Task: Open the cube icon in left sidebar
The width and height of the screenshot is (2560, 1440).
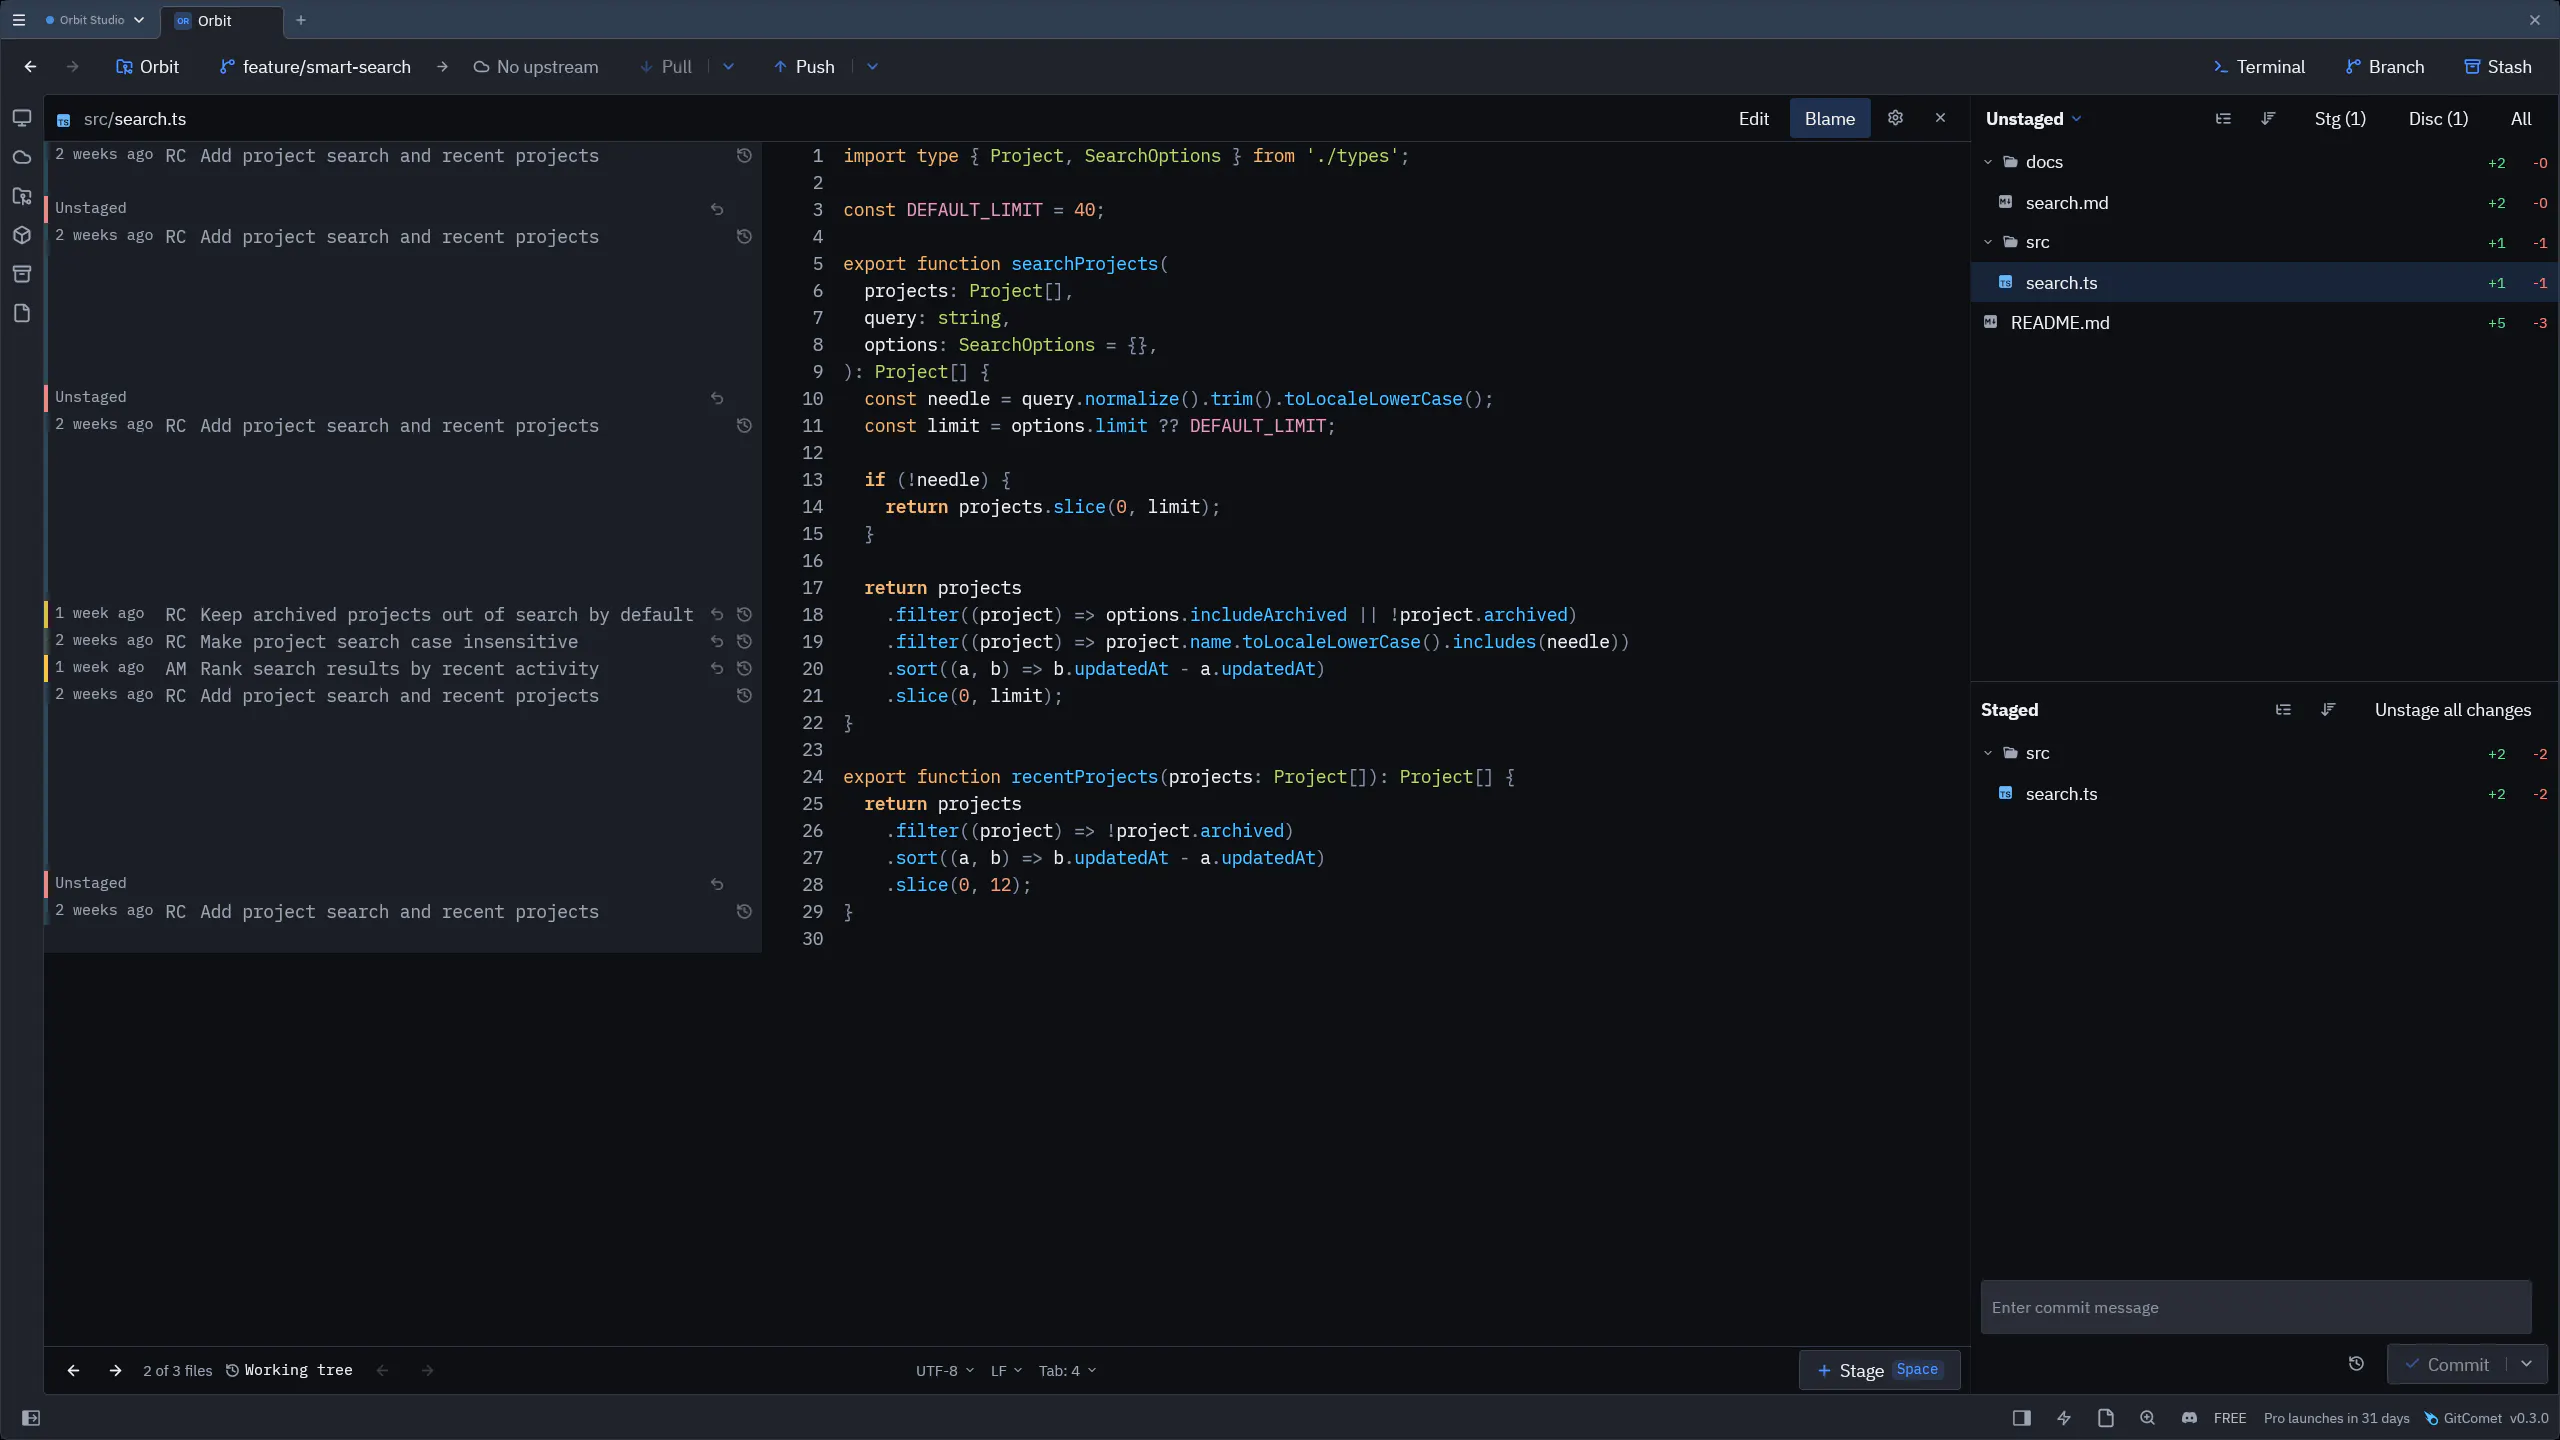Action: click(22, 235)
